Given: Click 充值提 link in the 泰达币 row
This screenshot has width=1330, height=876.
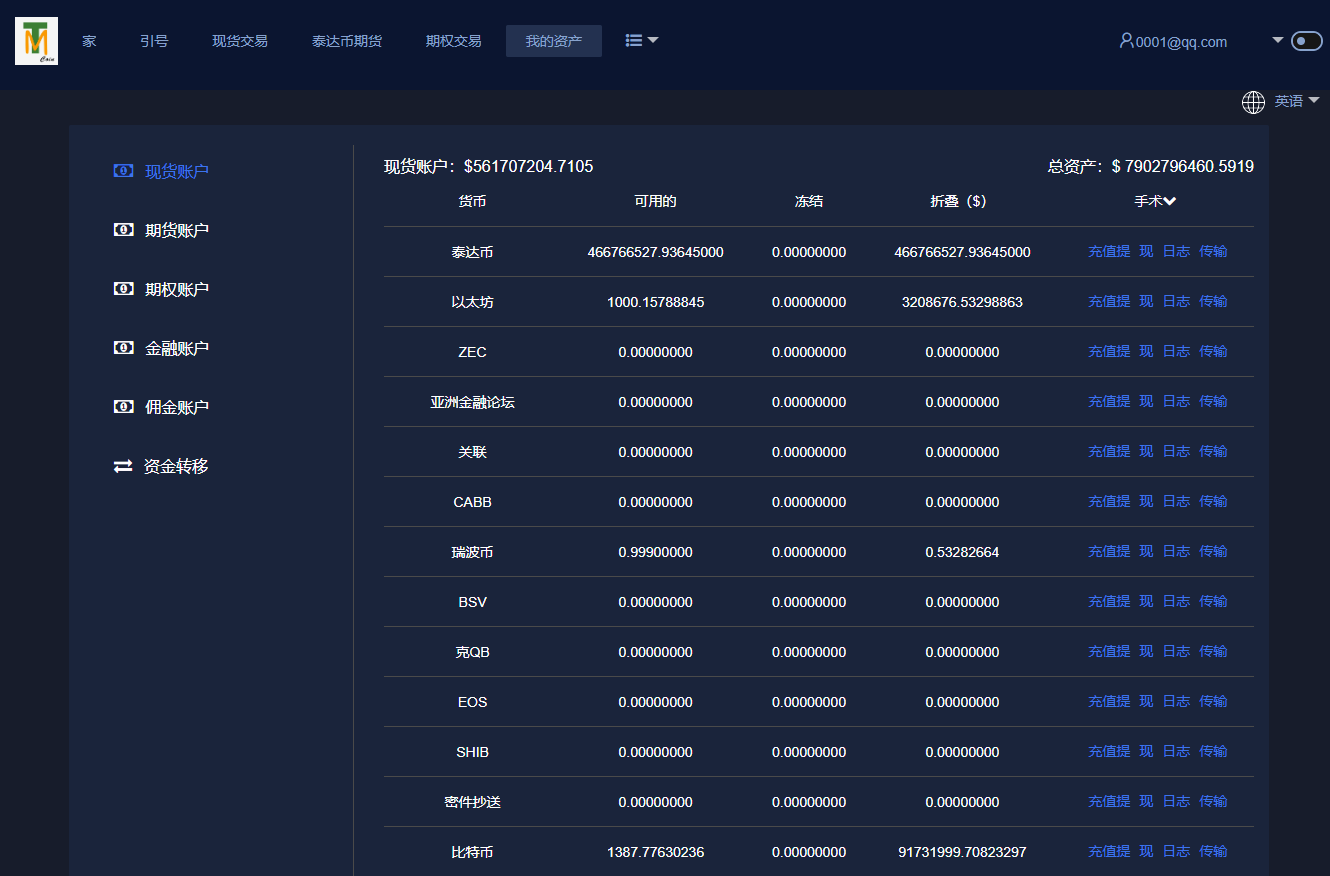Looking at the screenshot, I should click(x=1109, y=251).
